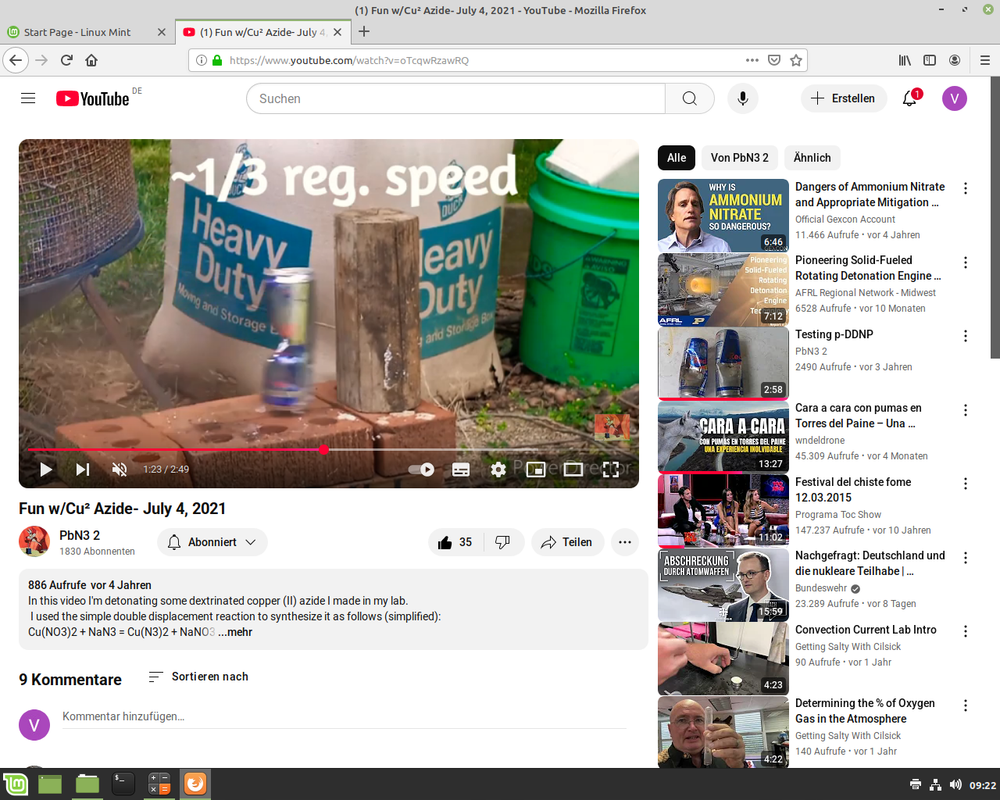
Task: Open the volume control in tray
Action: pos(955,785)
